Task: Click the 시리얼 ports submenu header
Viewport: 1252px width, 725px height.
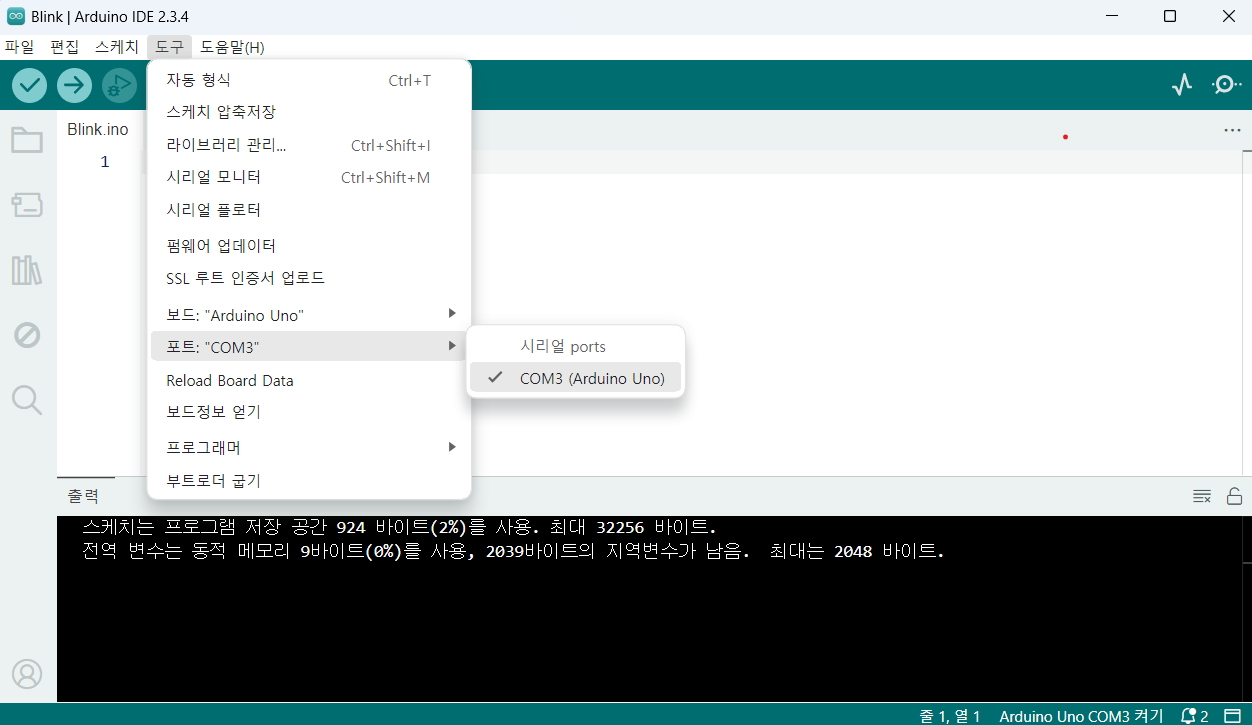Action: click(x=563, y=346)
